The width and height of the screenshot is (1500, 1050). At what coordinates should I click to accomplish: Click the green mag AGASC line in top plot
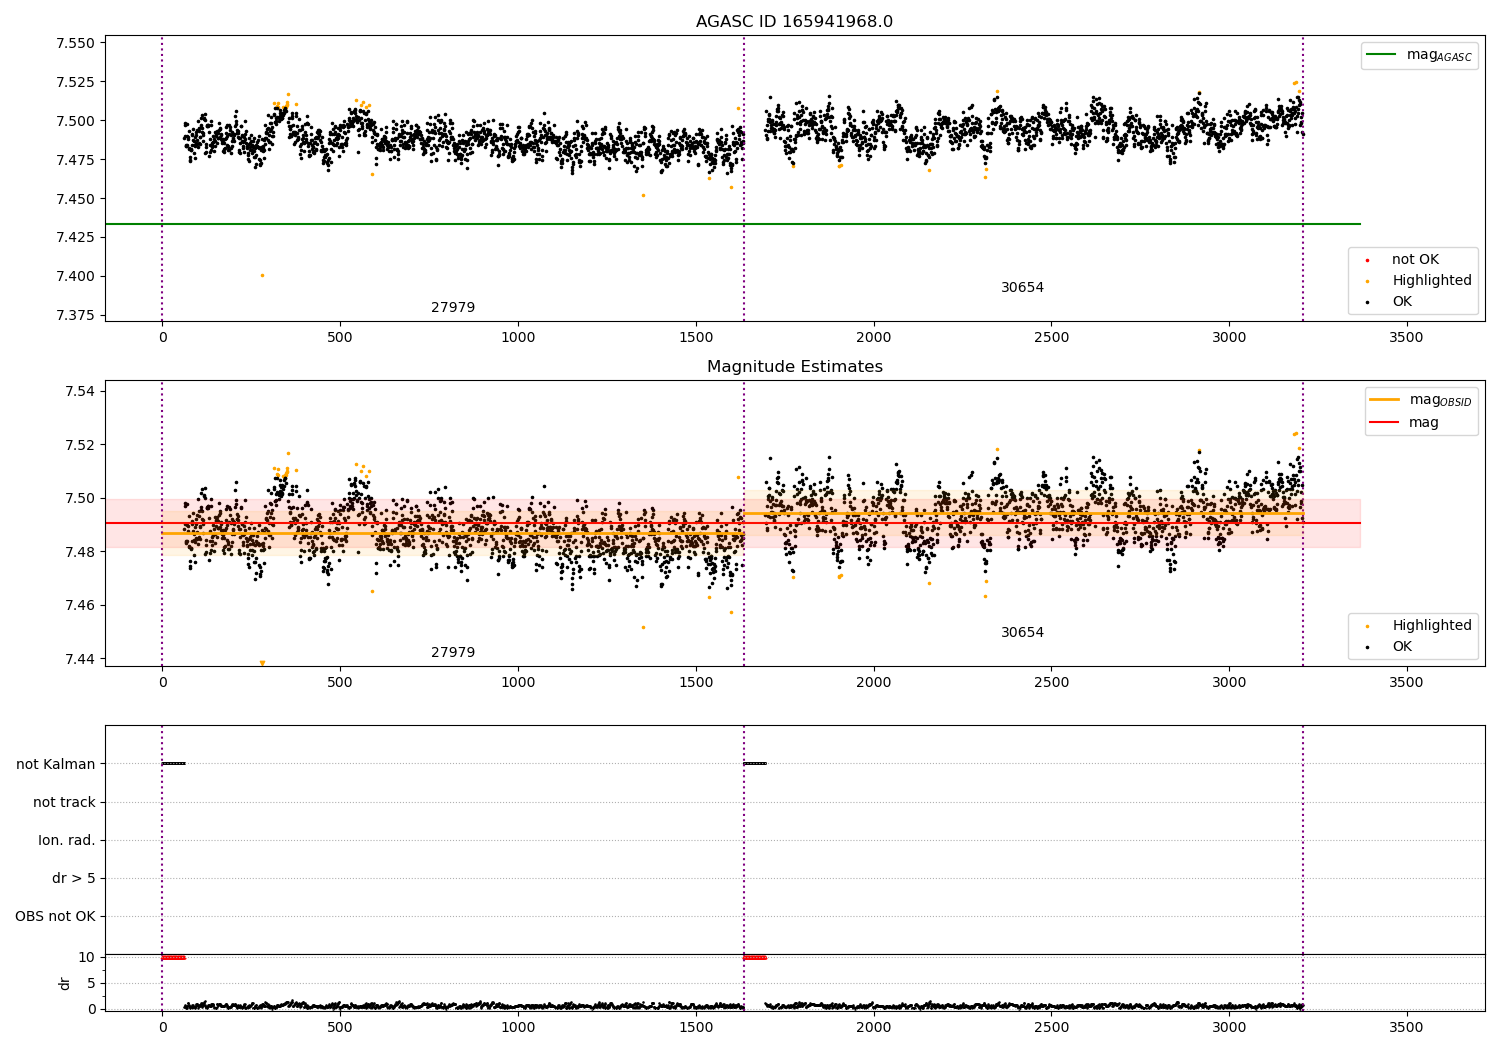click(x=732, y=224)
